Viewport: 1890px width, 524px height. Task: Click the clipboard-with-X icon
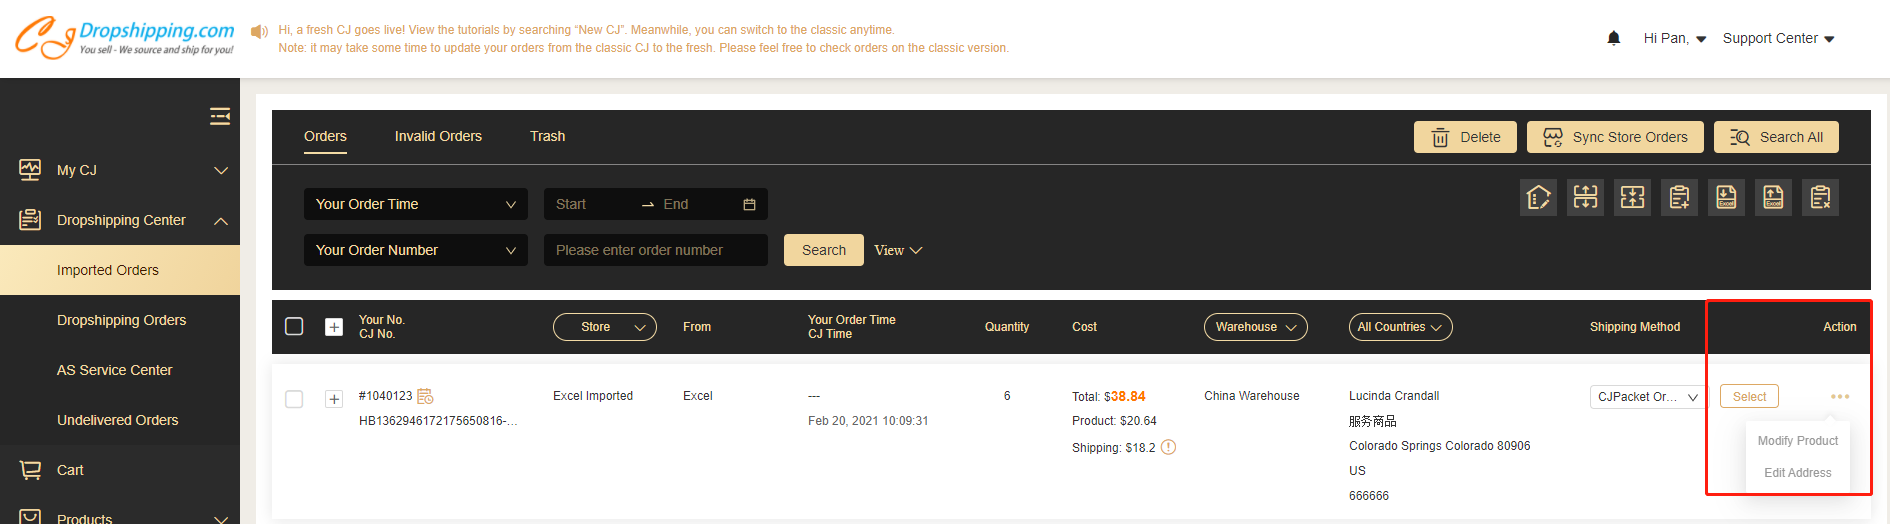(1820, 198)
